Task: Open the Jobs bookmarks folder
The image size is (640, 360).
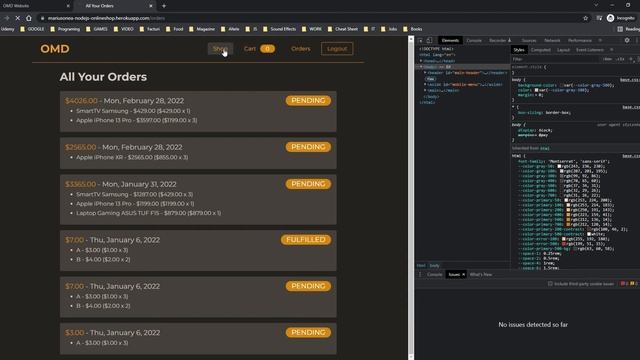Action: (x=389, y=29)
